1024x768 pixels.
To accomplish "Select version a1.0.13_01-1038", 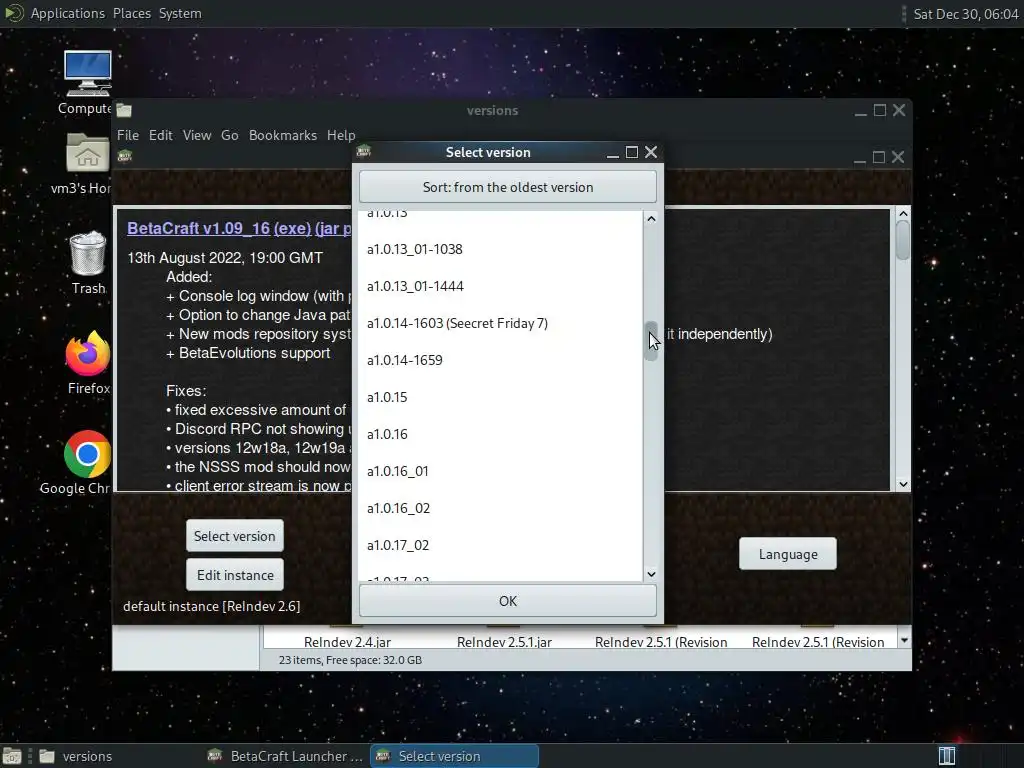I will pos(500,249).
